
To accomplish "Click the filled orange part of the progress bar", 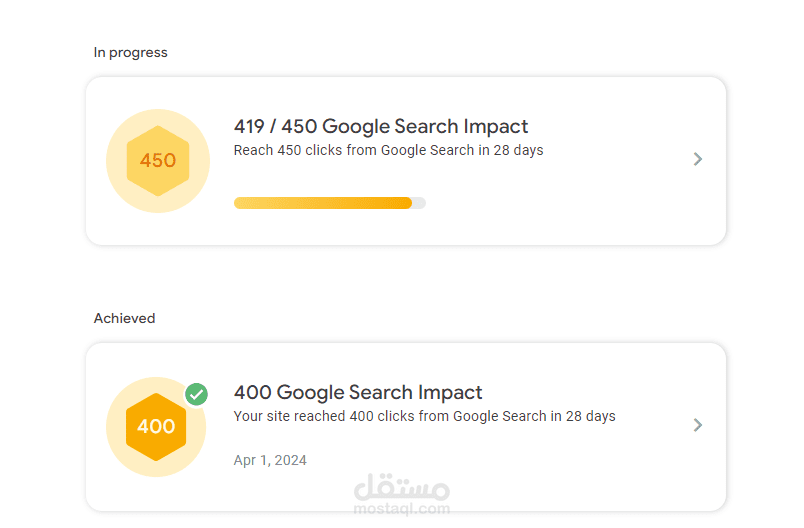I will 322,203.
